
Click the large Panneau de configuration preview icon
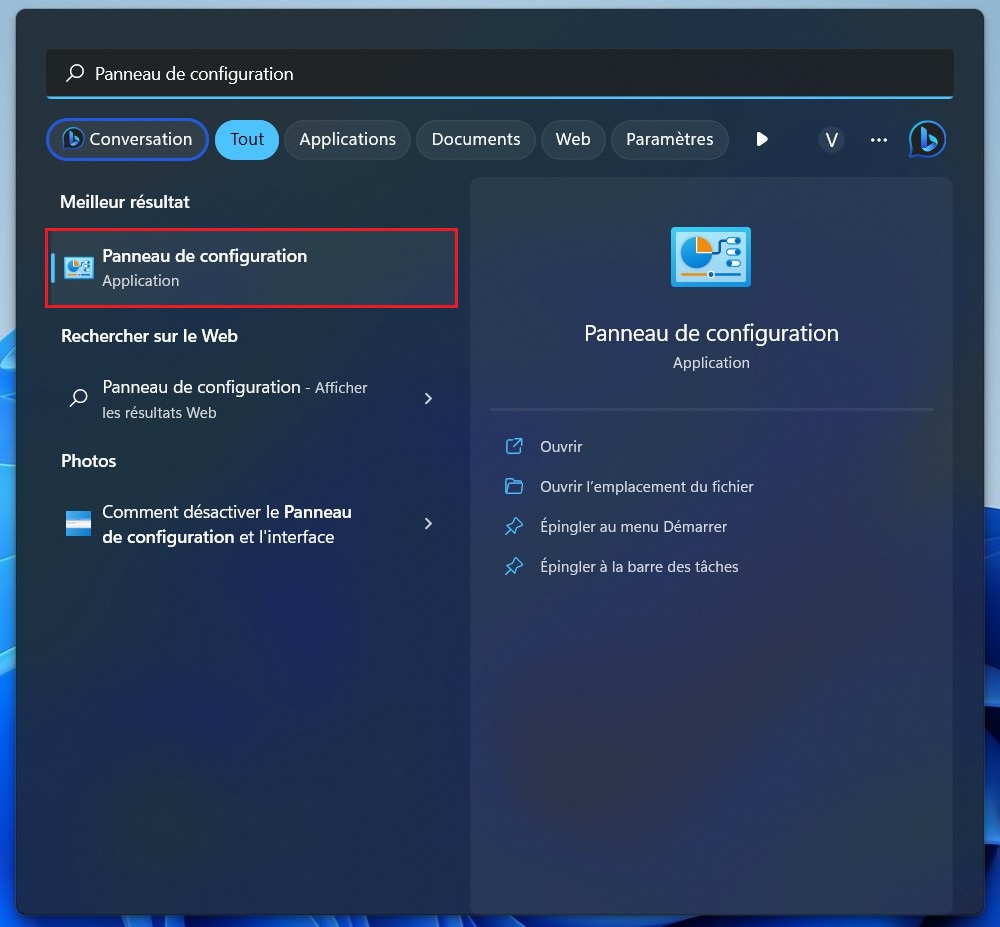click(710, 257)
